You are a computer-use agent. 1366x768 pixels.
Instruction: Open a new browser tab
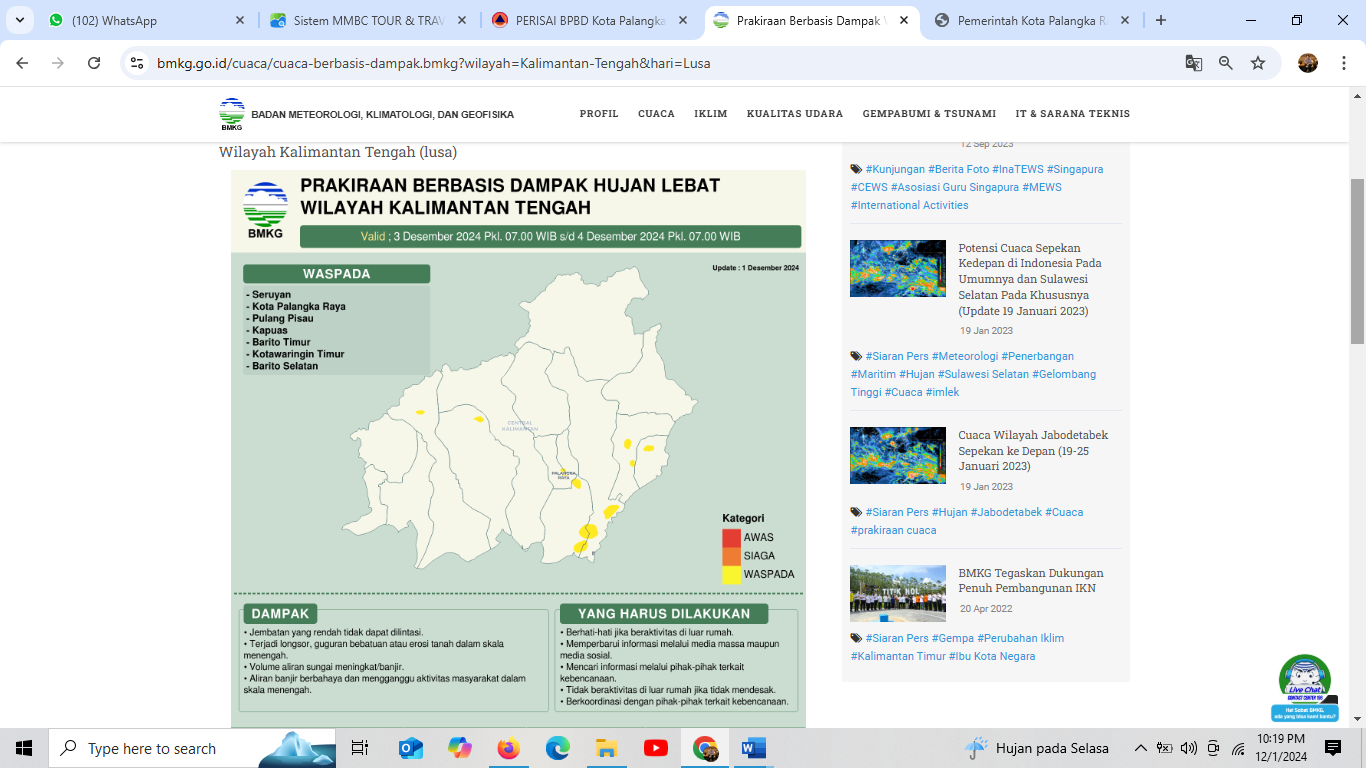coord(1160,20)
